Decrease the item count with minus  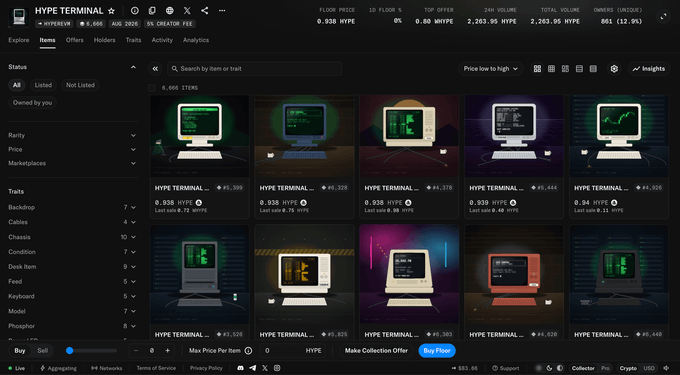pyautogui.click(x=136, y=351)
